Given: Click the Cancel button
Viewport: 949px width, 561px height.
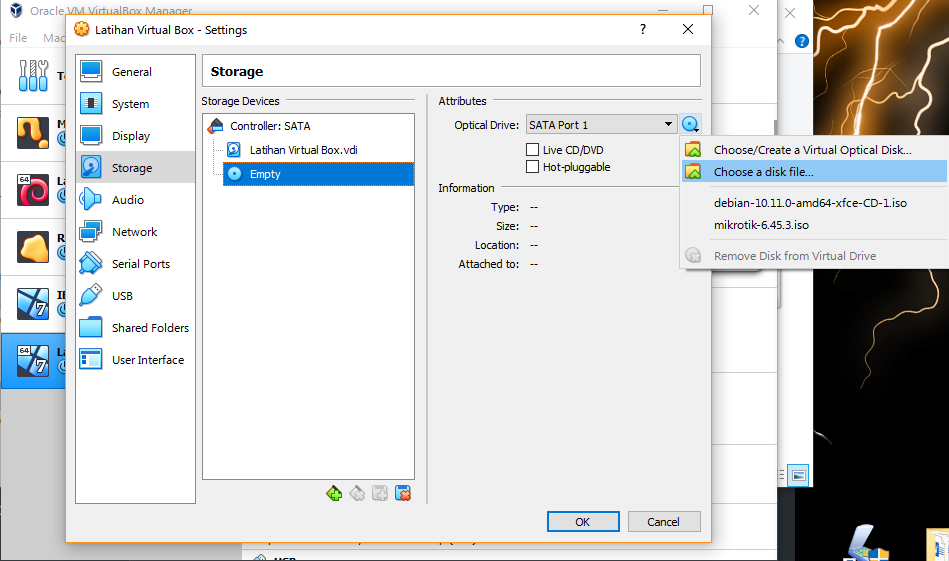Looking at the screenshot, I should (x=663, y=522).
